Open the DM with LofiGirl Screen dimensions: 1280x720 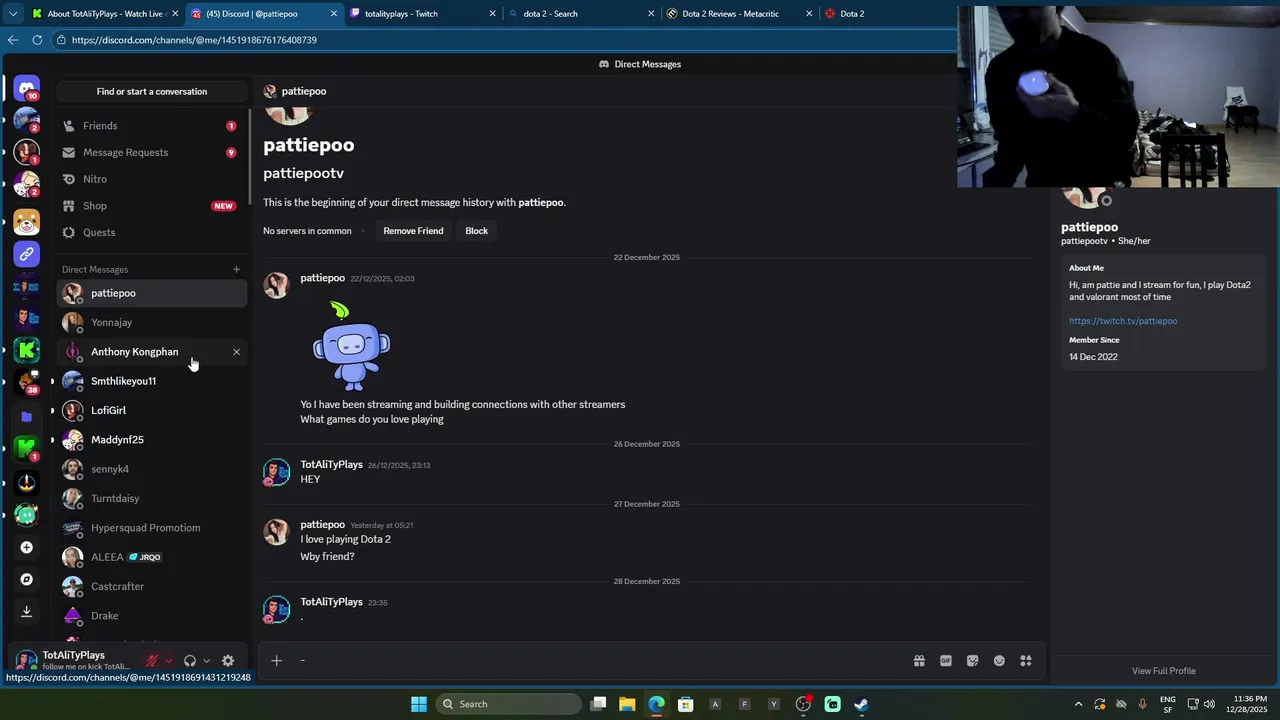coord(151,410)
